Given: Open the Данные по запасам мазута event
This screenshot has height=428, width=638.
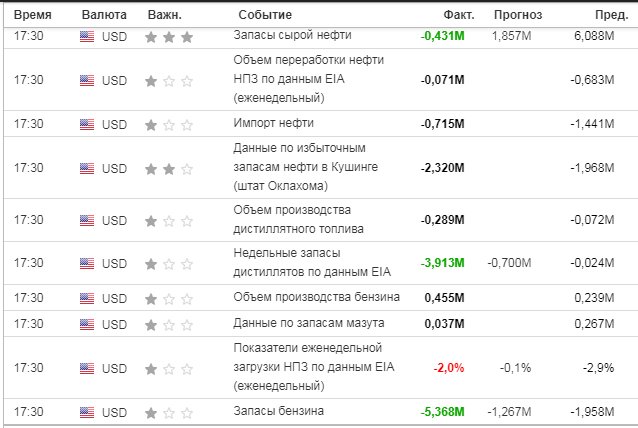Looking at the screenshot, I should (308, 323).
